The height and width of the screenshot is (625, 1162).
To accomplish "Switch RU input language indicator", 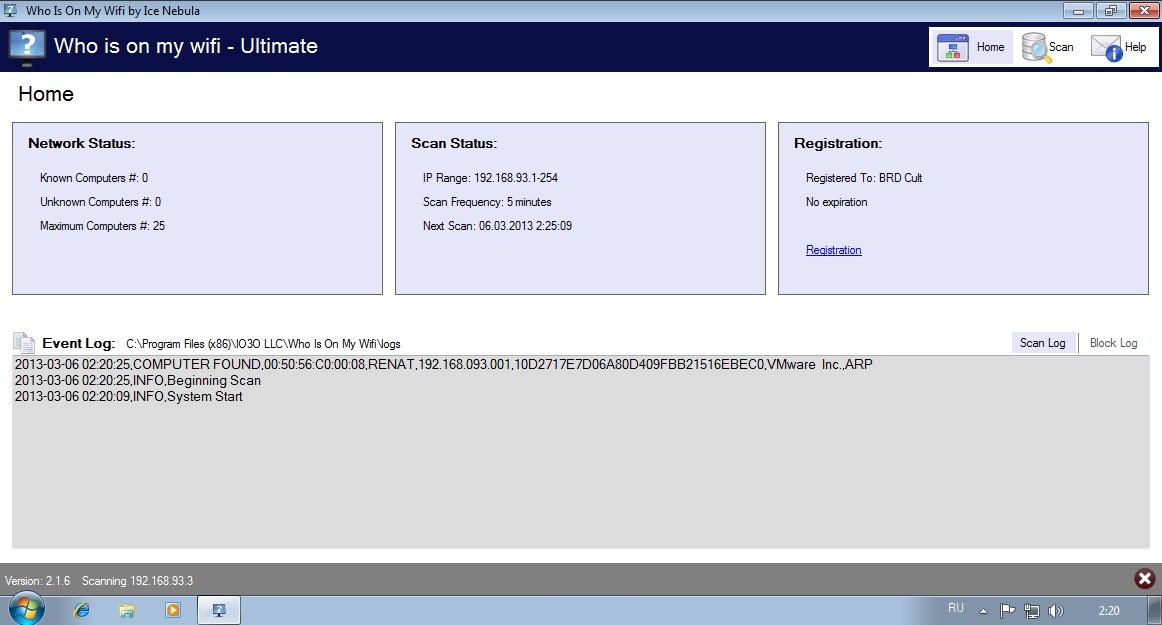I will (956, 608).
